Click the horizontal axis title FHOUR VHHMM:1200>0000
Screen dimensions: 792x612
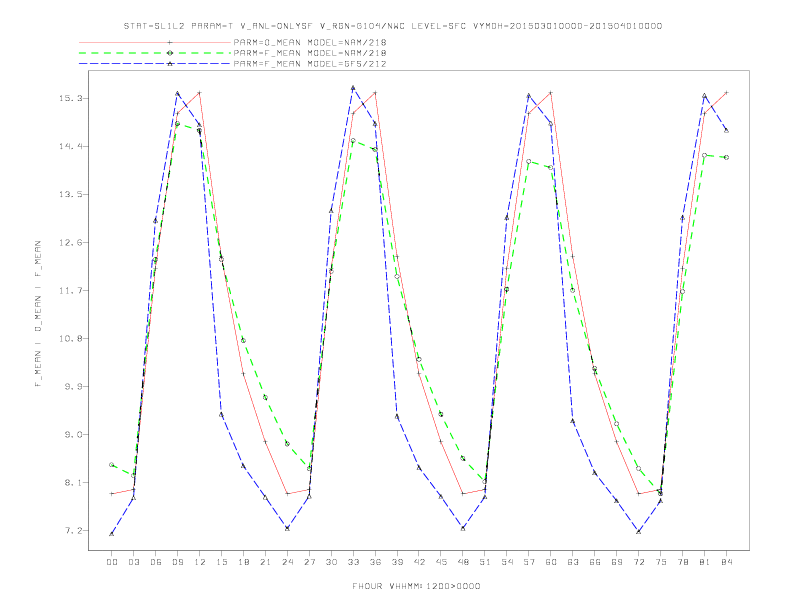tap(416, 586)
